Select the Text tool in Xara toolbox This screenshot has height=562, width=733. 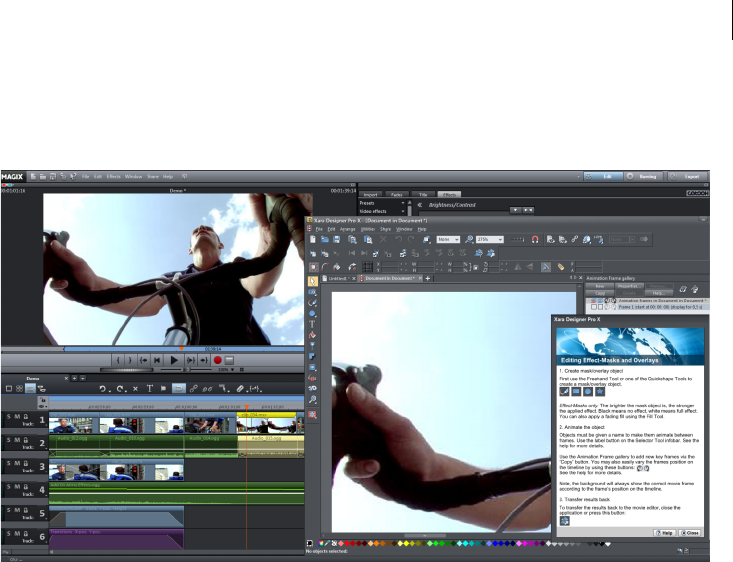[312, 324]
